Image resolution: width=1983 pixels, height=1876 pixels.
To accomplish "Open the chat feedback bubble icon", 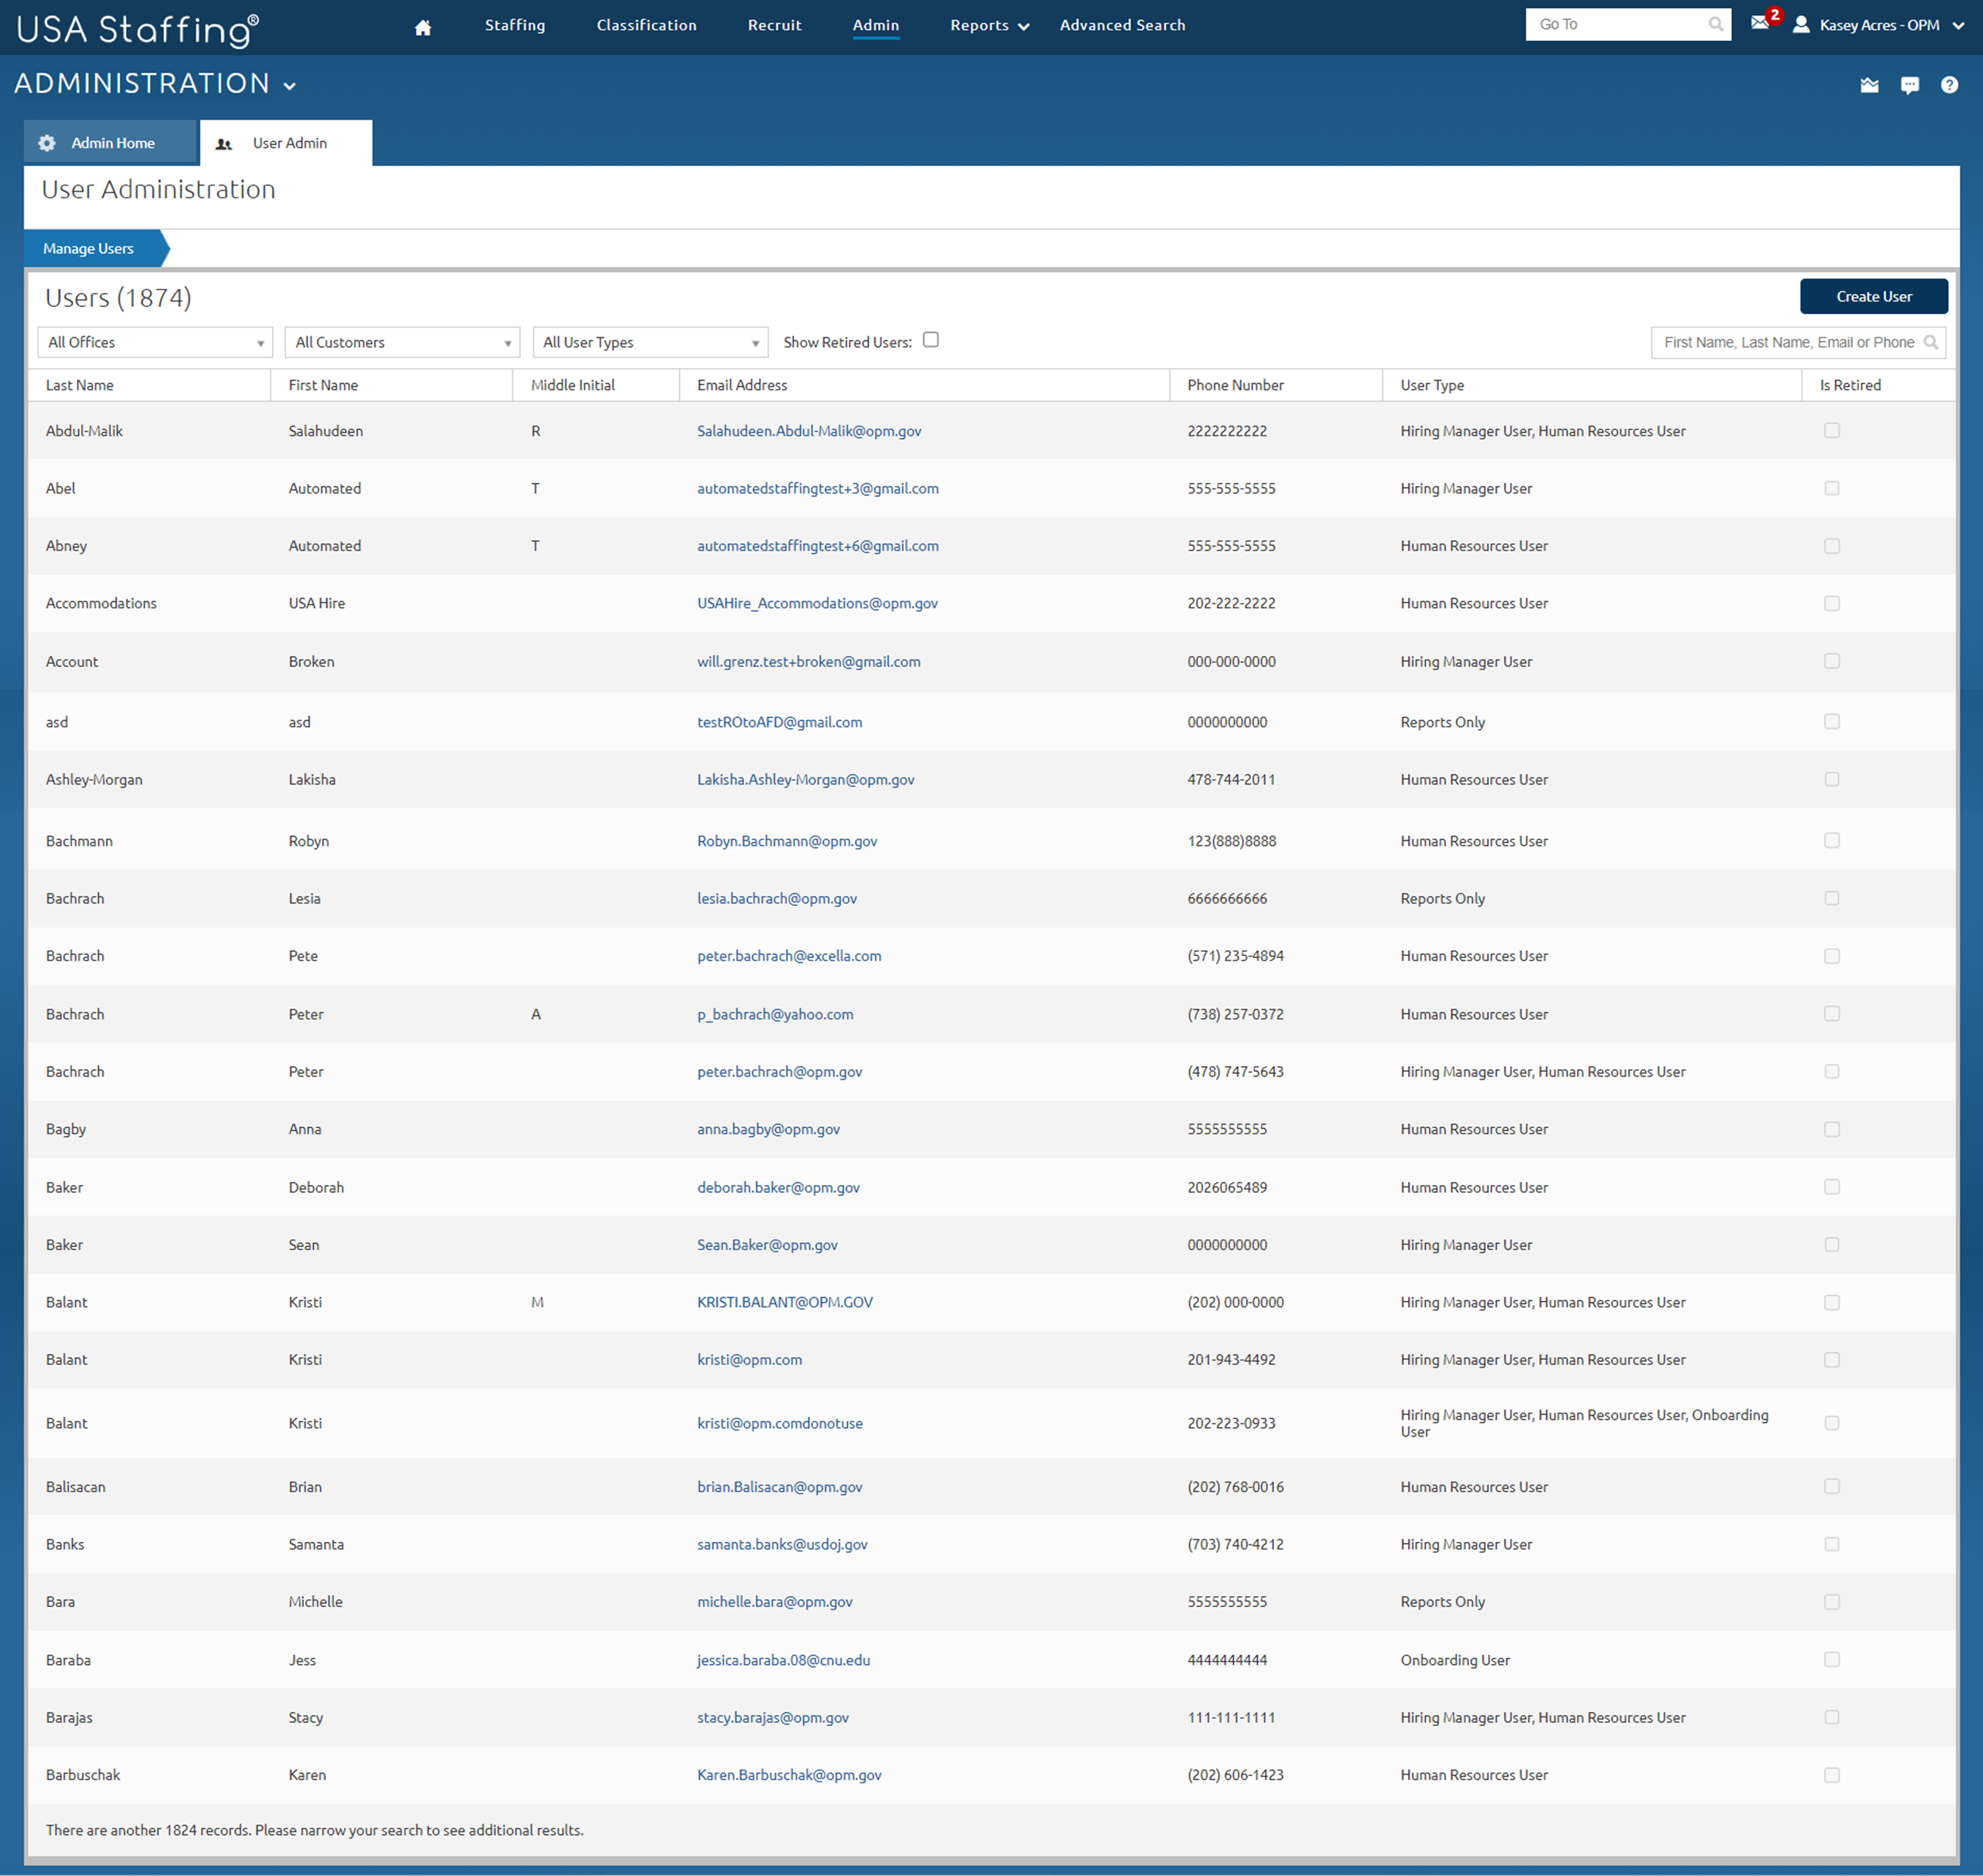I will pyautogui.click(x=1910, y=85).
